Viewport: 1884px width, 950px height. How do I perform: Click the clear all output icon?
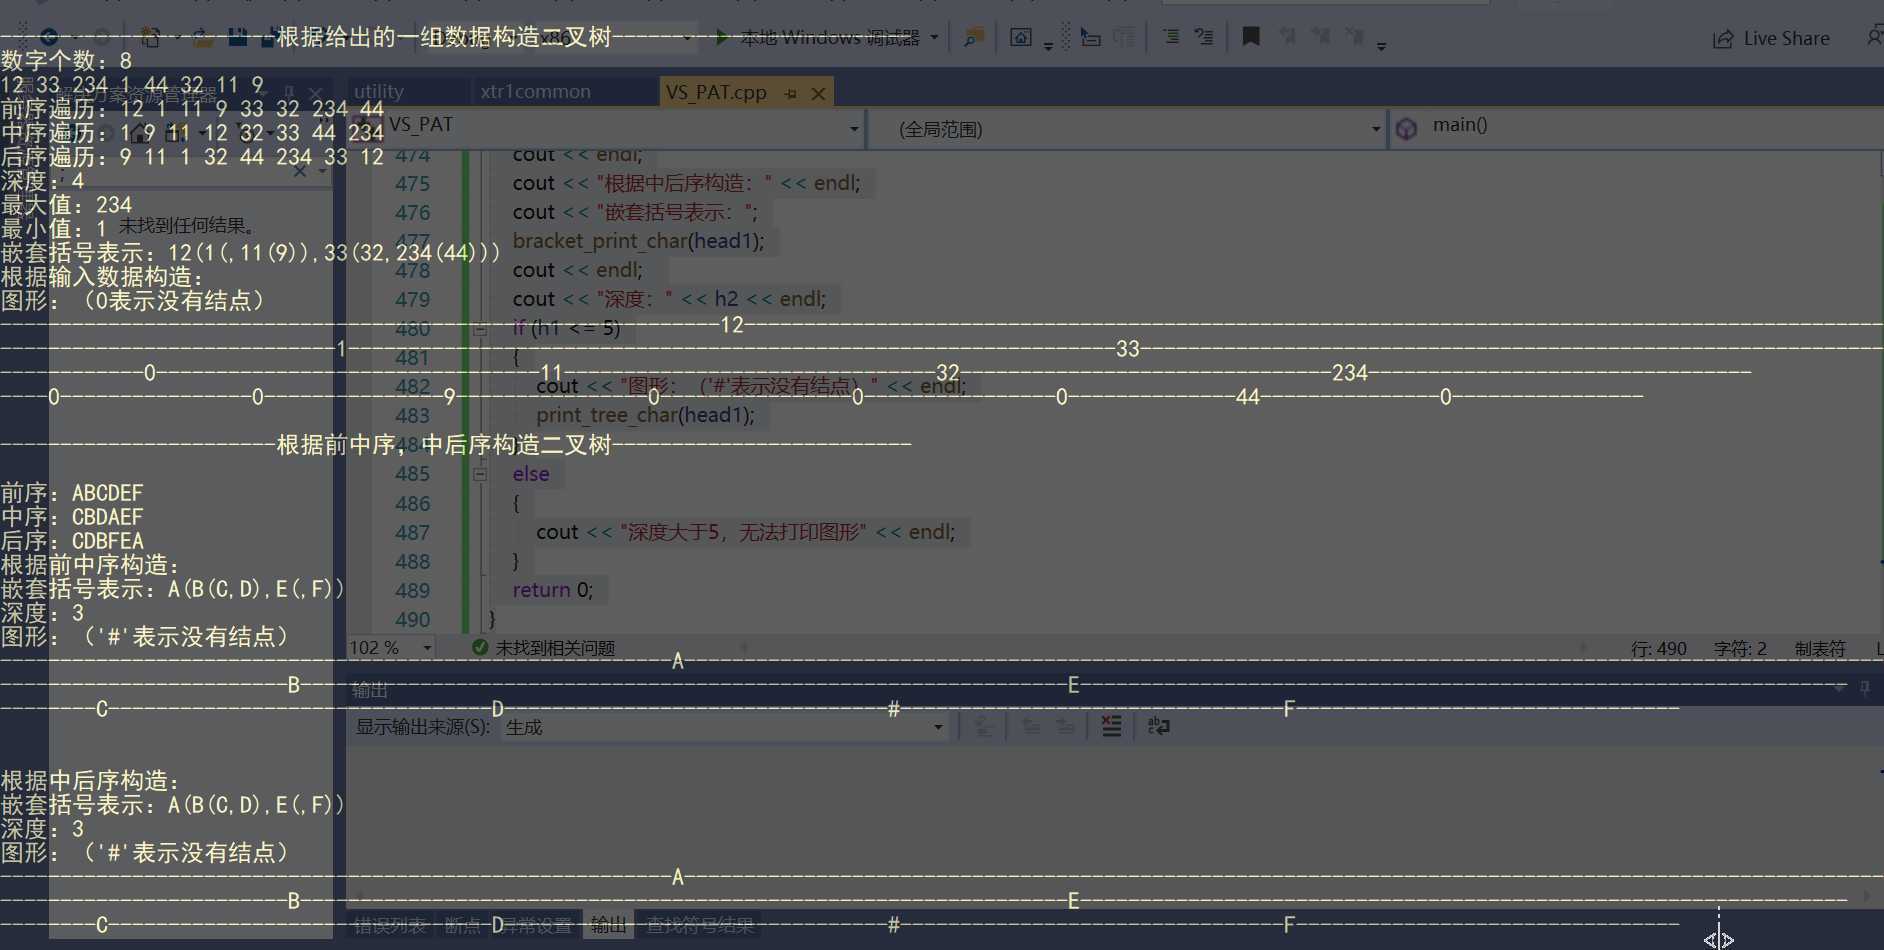click(1111, 726)
